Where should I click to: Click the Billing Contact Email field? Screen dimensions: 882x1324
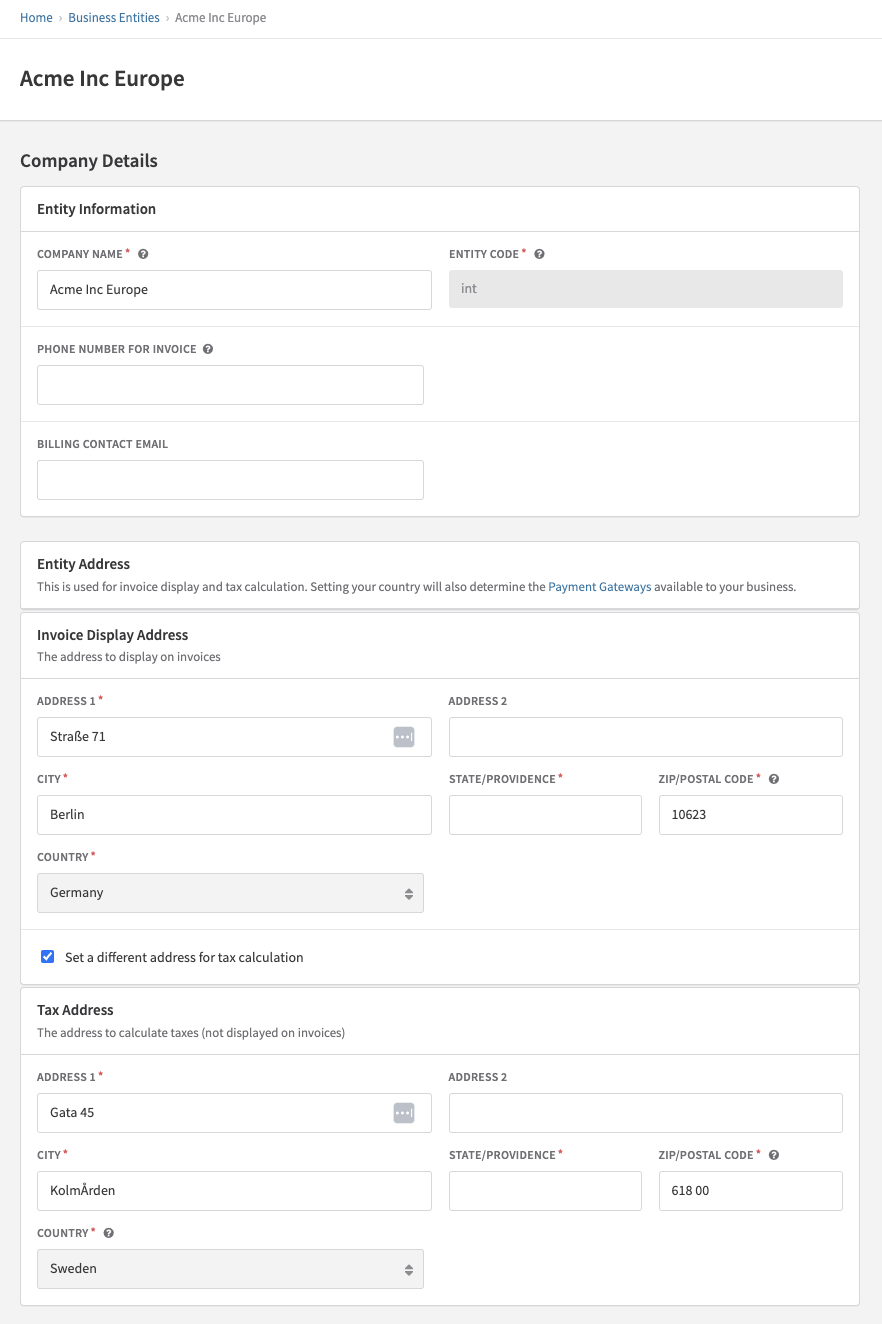[x=230, y=480]
